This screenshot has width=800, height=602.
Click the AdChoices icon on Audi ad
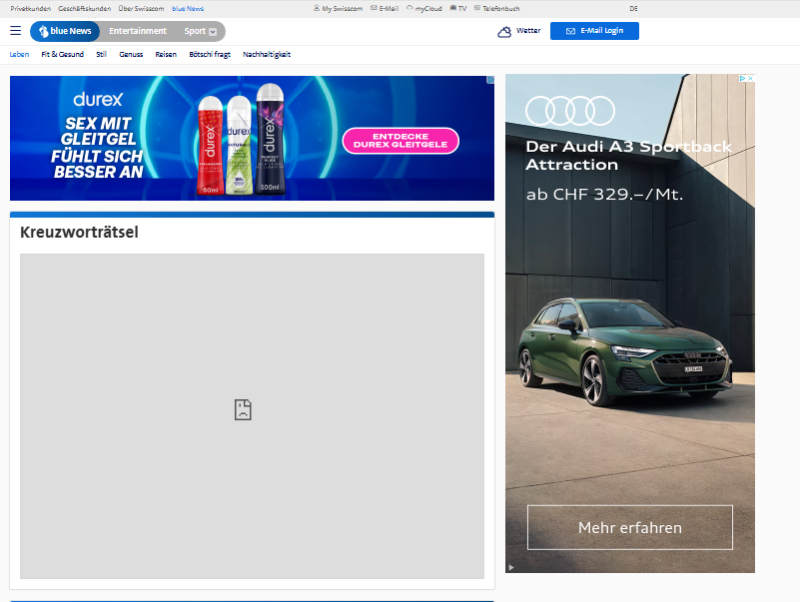pos(742,79)
